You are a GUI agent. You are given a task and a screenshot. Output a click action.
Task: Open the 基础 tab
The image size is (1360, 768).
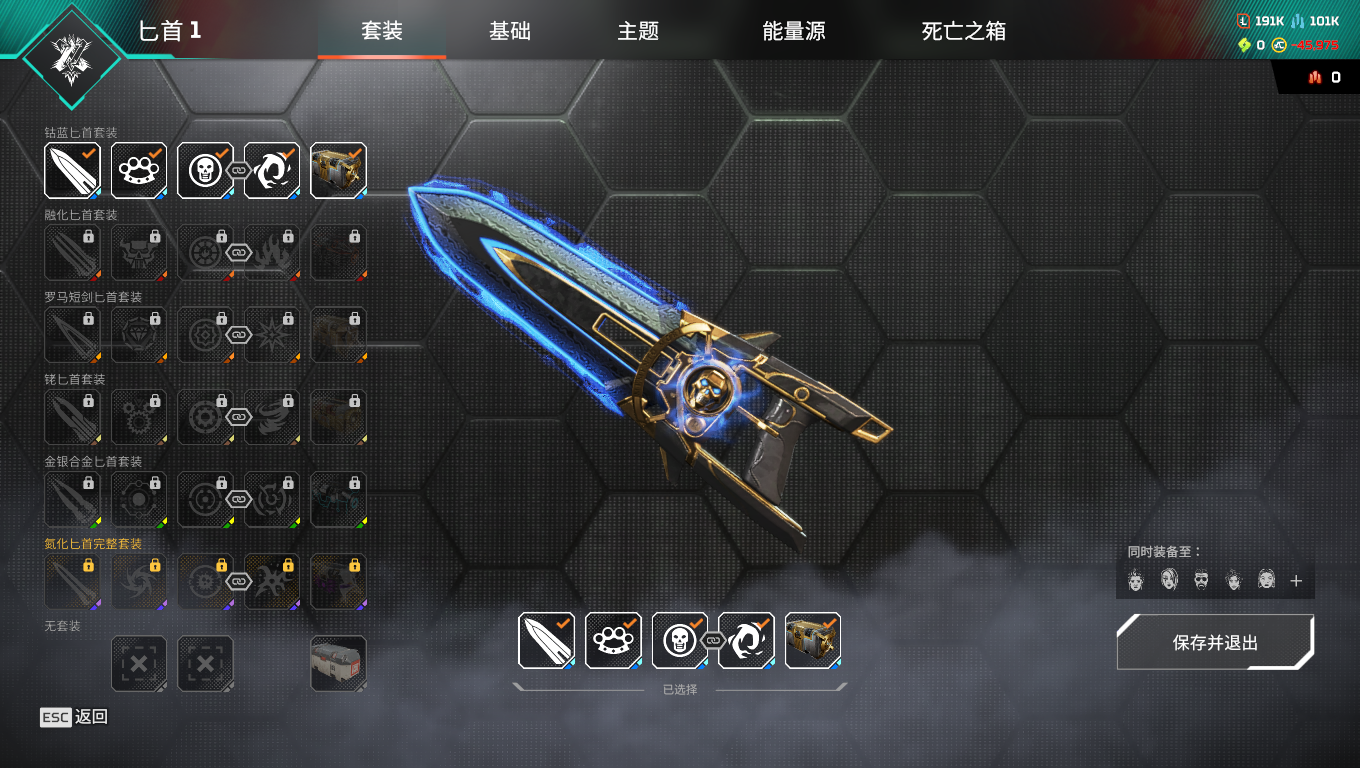pyautogui.click(x=510, y=31)
